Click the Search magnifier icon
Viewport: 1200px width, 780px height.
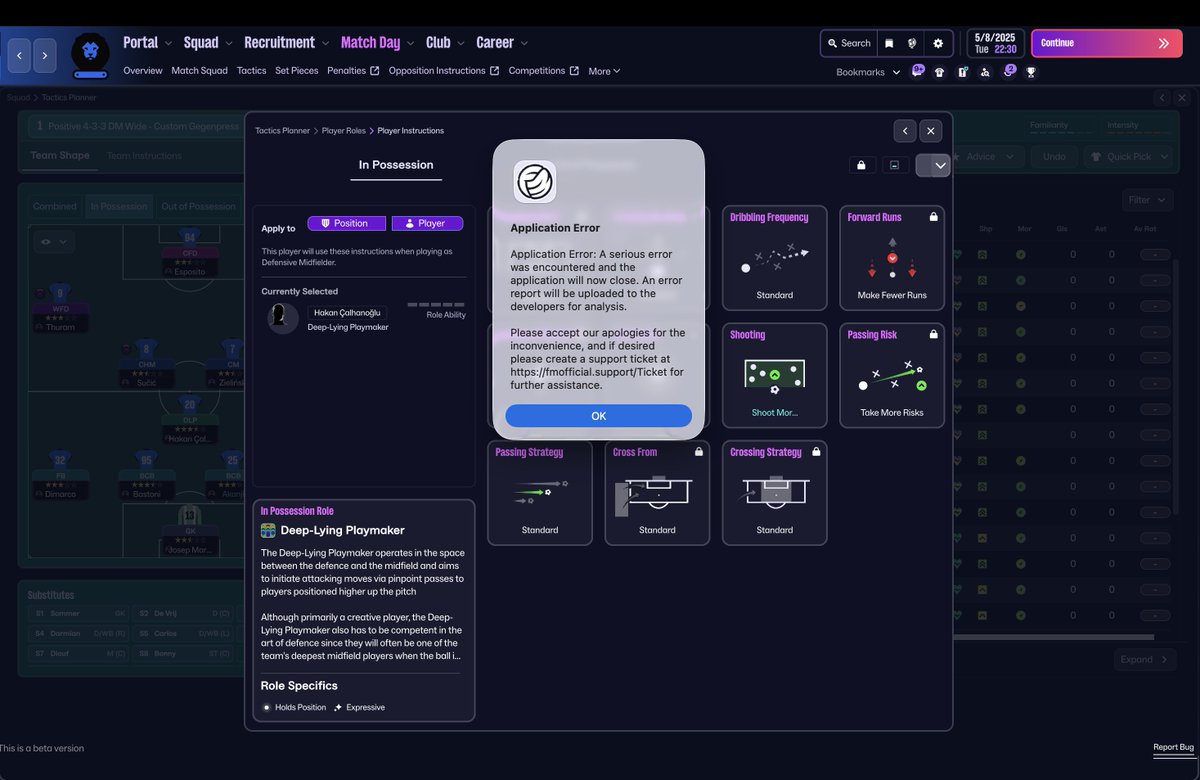coord(848,44)
